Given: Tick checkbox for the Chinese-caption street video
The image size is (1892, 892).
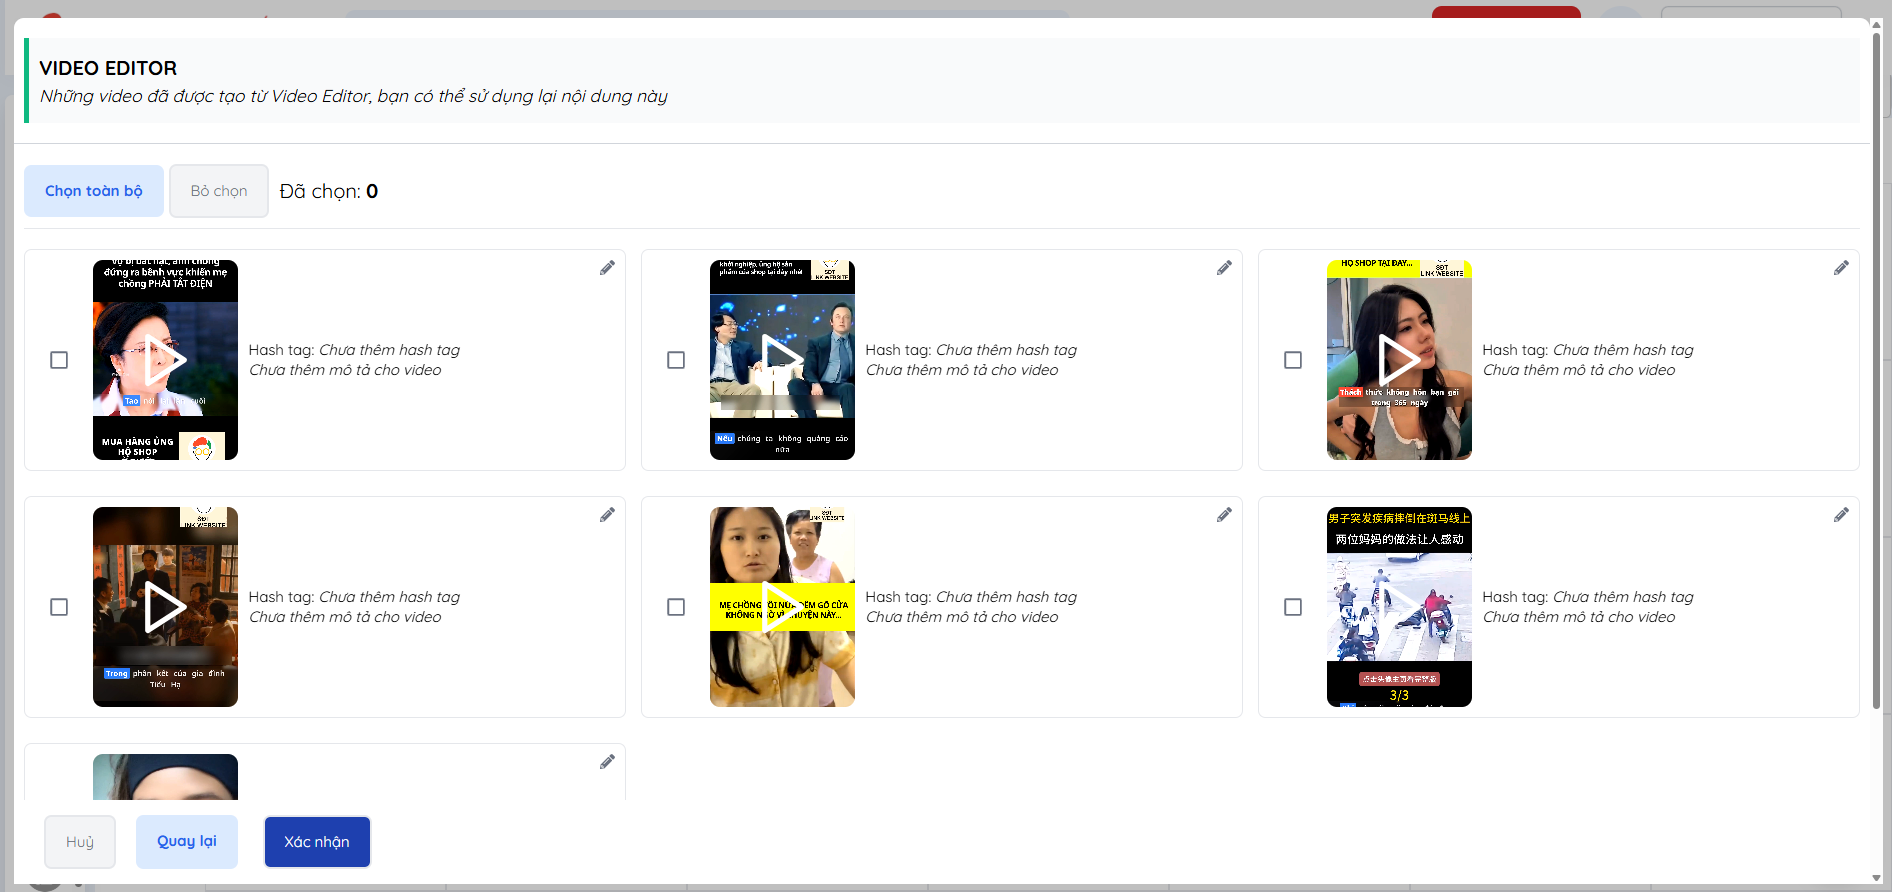Looking at the screenshot, I should pyautogui.click(x=1293, y=607).
